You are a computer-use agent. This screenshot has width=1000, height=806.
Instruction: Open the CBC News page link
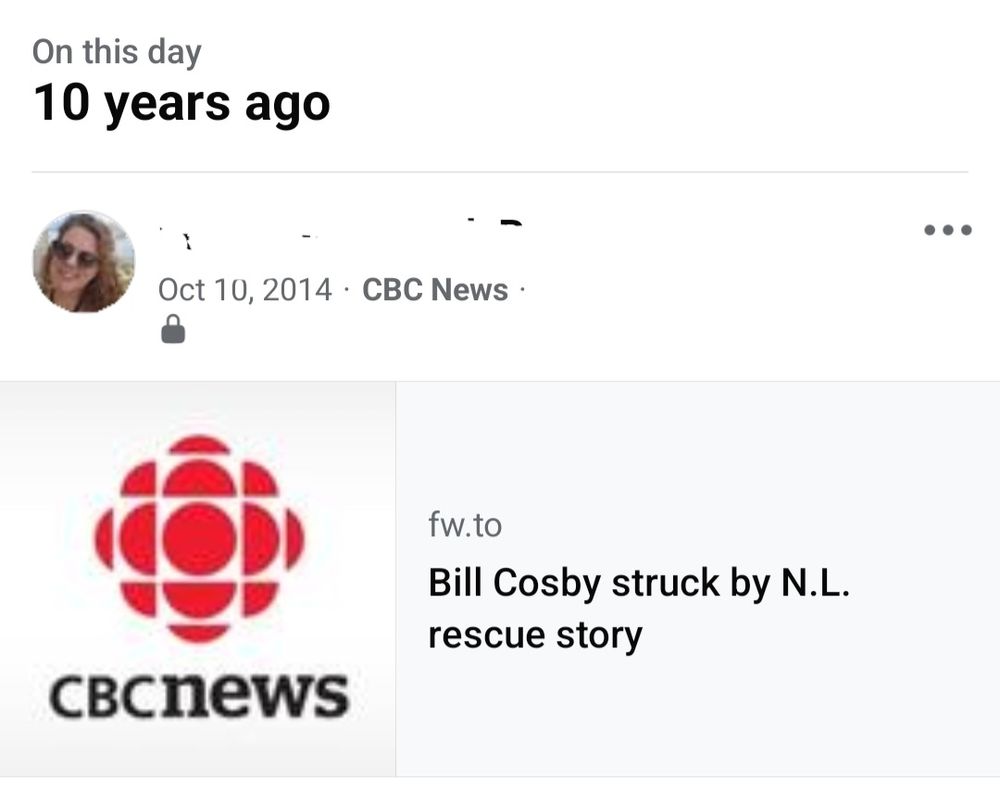[435, 290]
